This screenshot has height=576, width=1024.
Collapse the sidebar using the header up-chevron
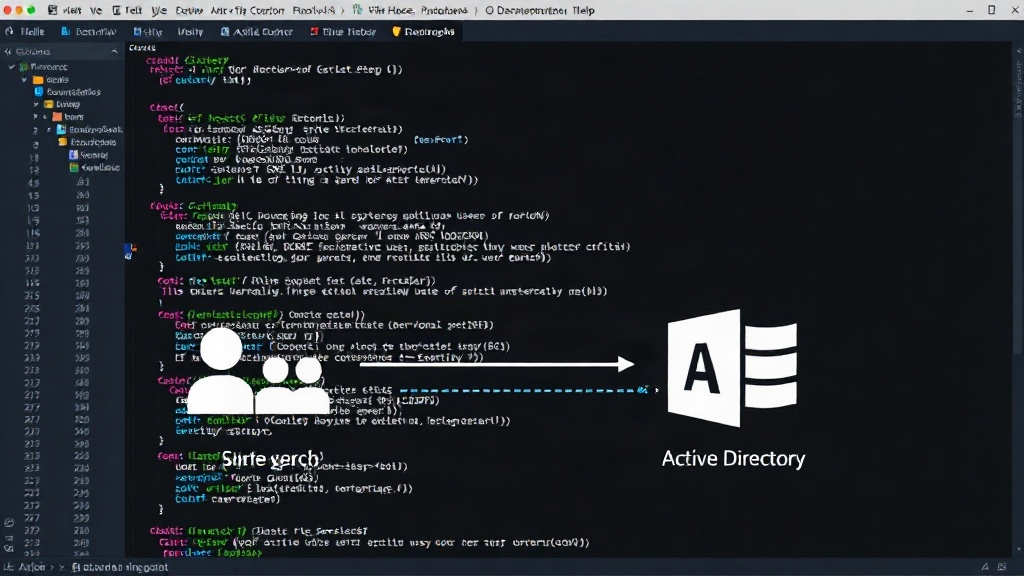click(114, 52)
